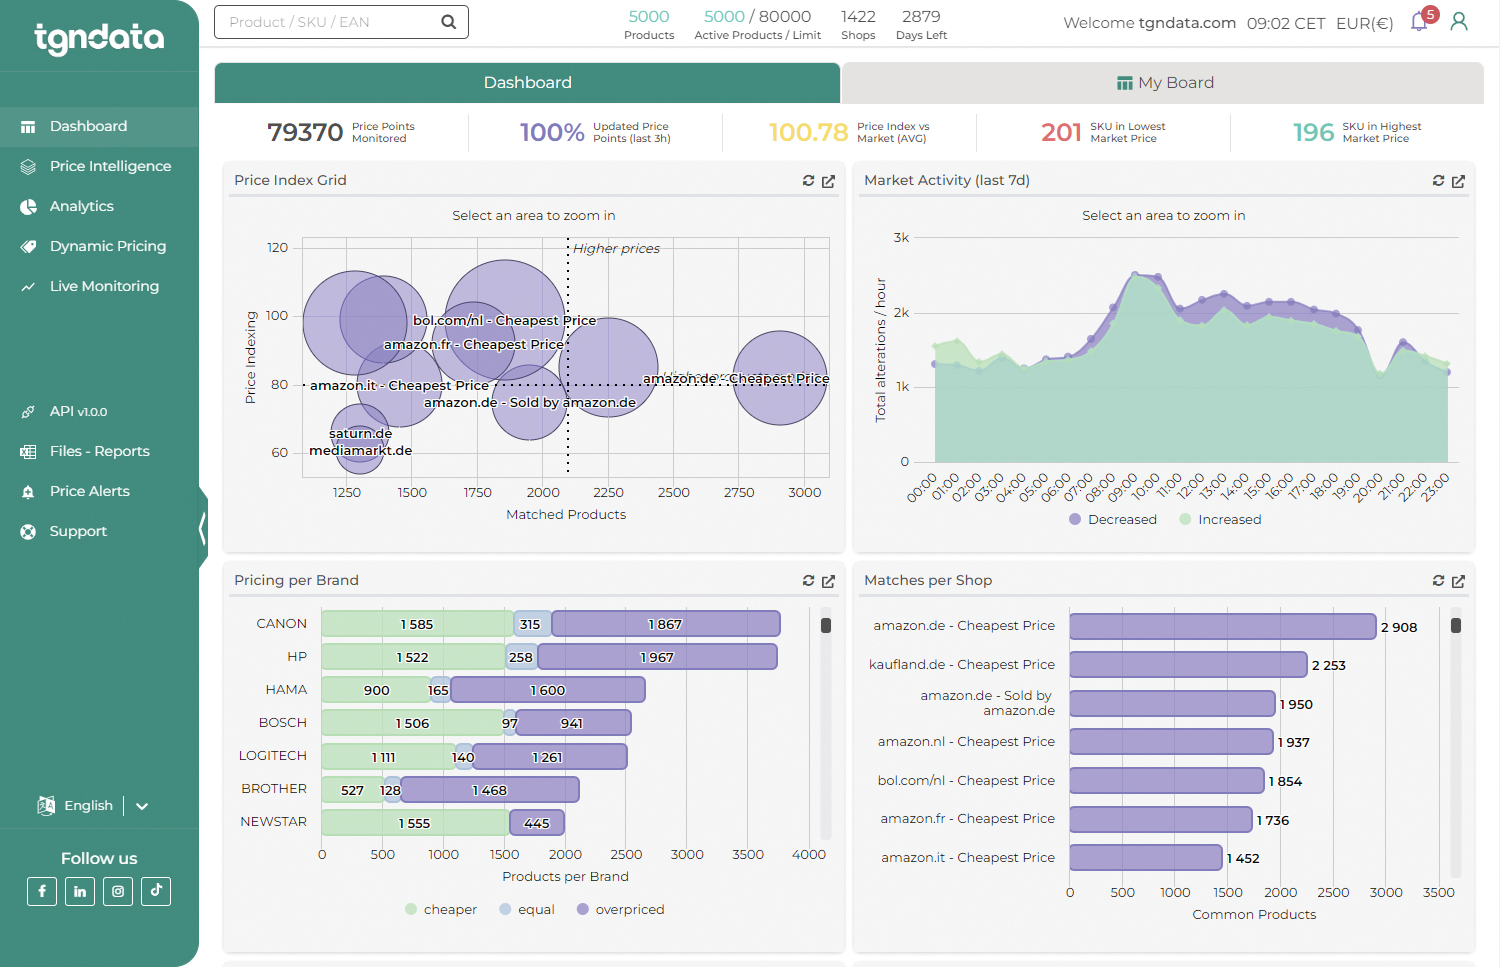
Task: Open the notifications bell icon
Action: click(1419, 21)
